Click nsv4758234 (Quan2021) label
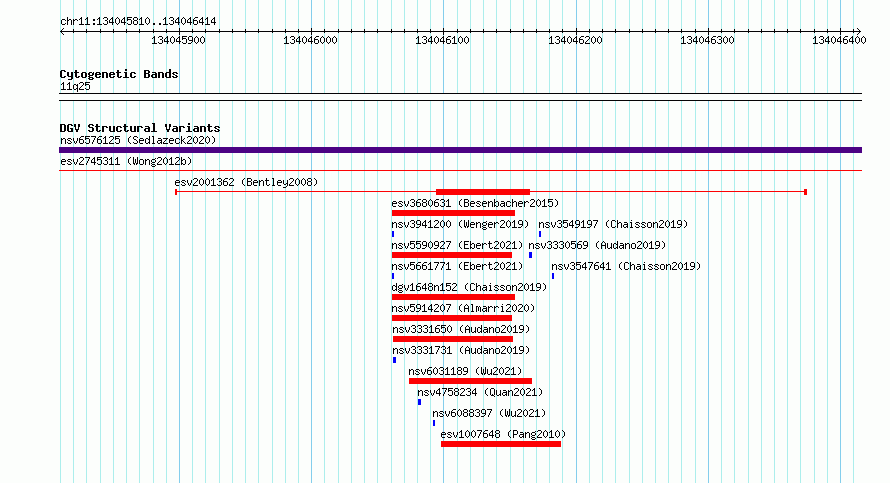The image size is (890, 483). coord(480,392)
